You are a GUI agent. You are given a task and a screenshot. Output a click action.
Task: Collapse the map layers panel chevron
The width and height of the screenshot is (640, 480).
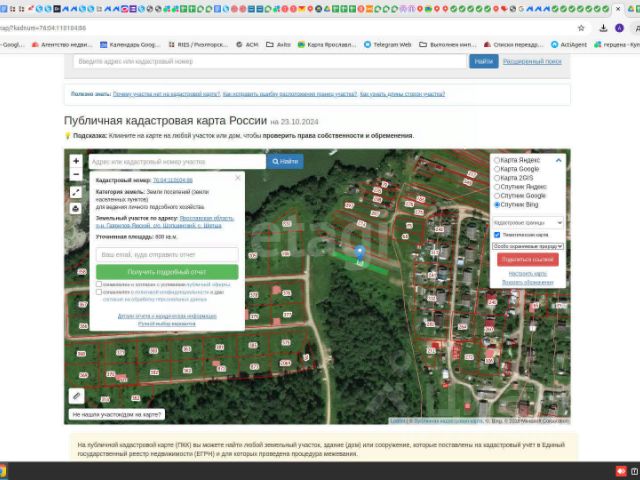(x=558, y=160)
